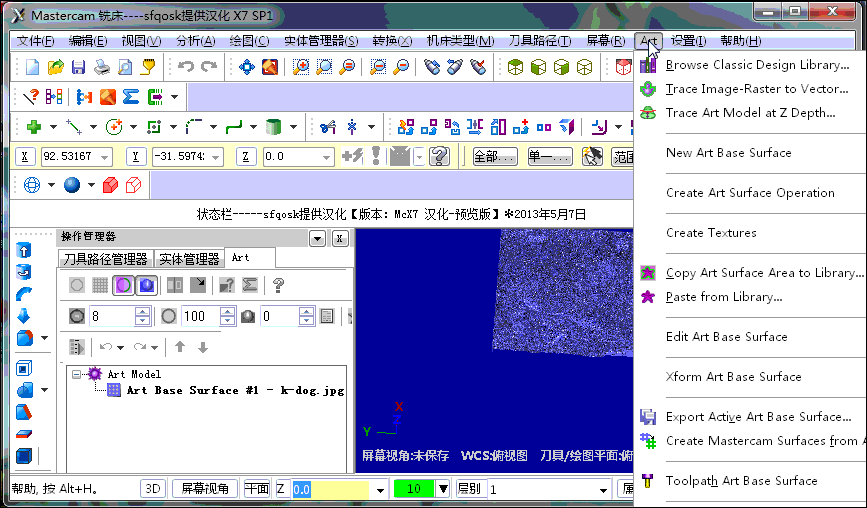Click the blue globe icon
The height and width of the screenshot is (508, 867).
click(x=32, y=185)
